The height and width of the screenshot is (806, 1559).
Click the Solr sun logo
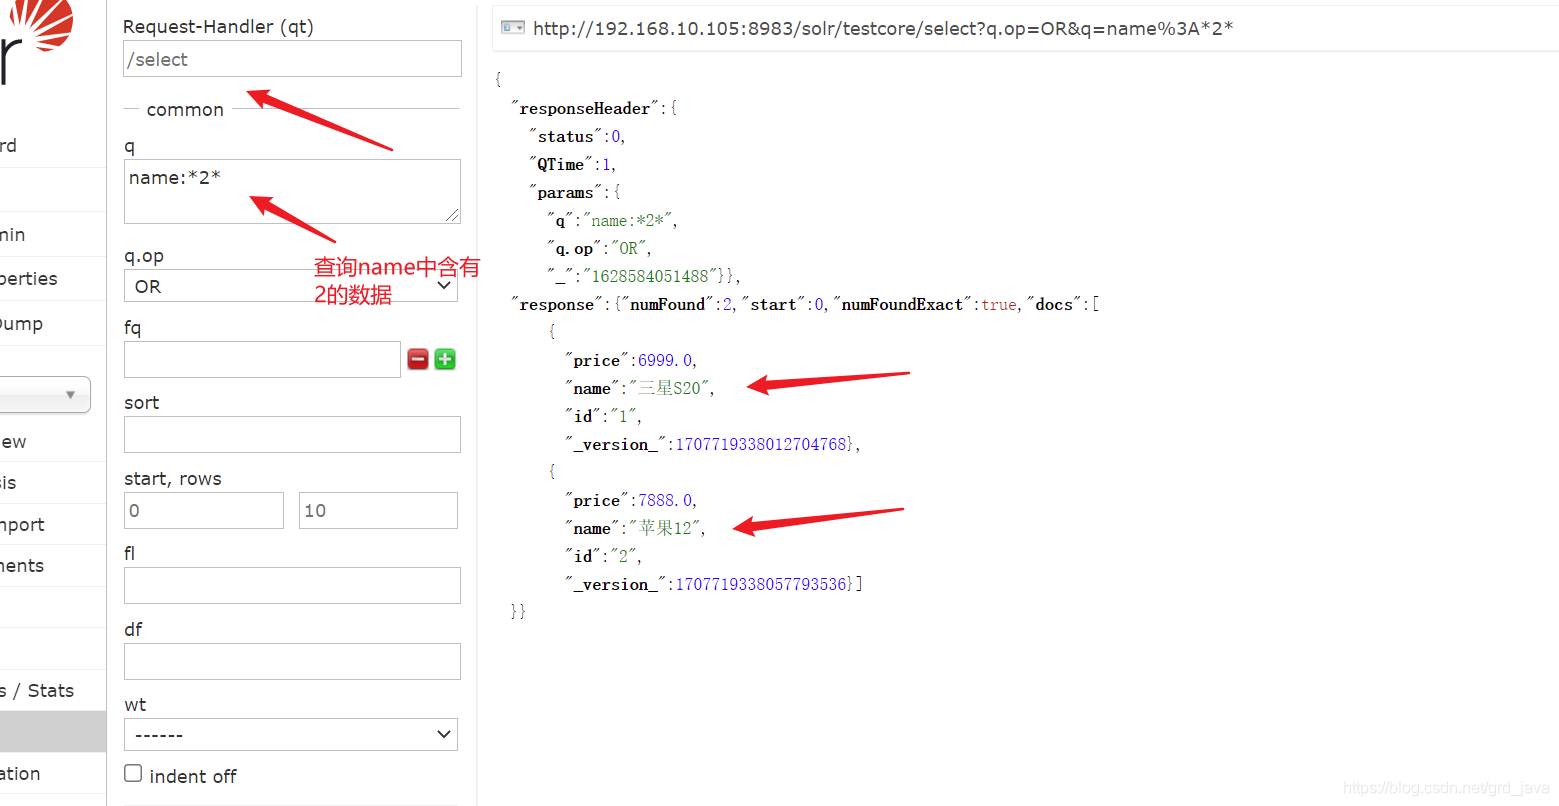click(40, 24)
